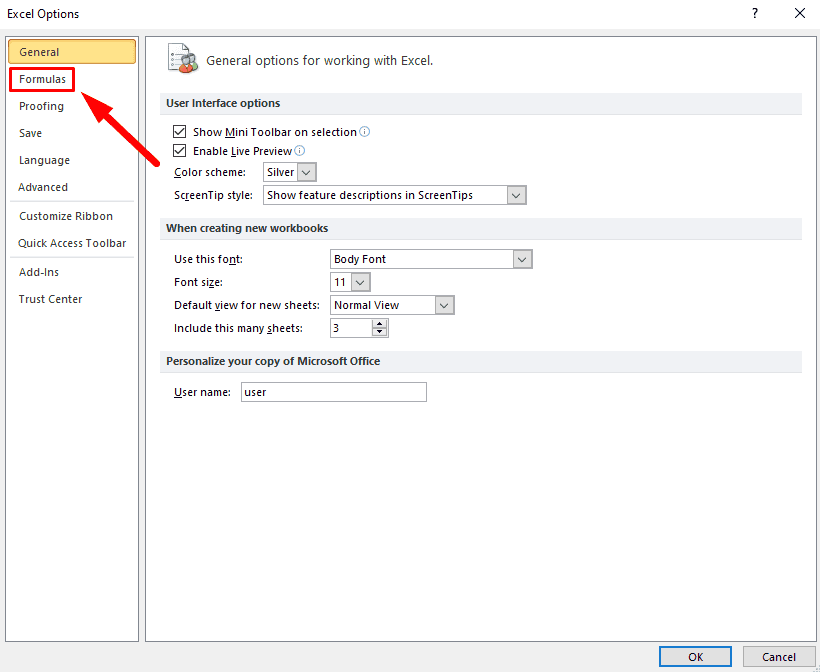
Task: Select the Formulas category
Action: tap(42, 79)
